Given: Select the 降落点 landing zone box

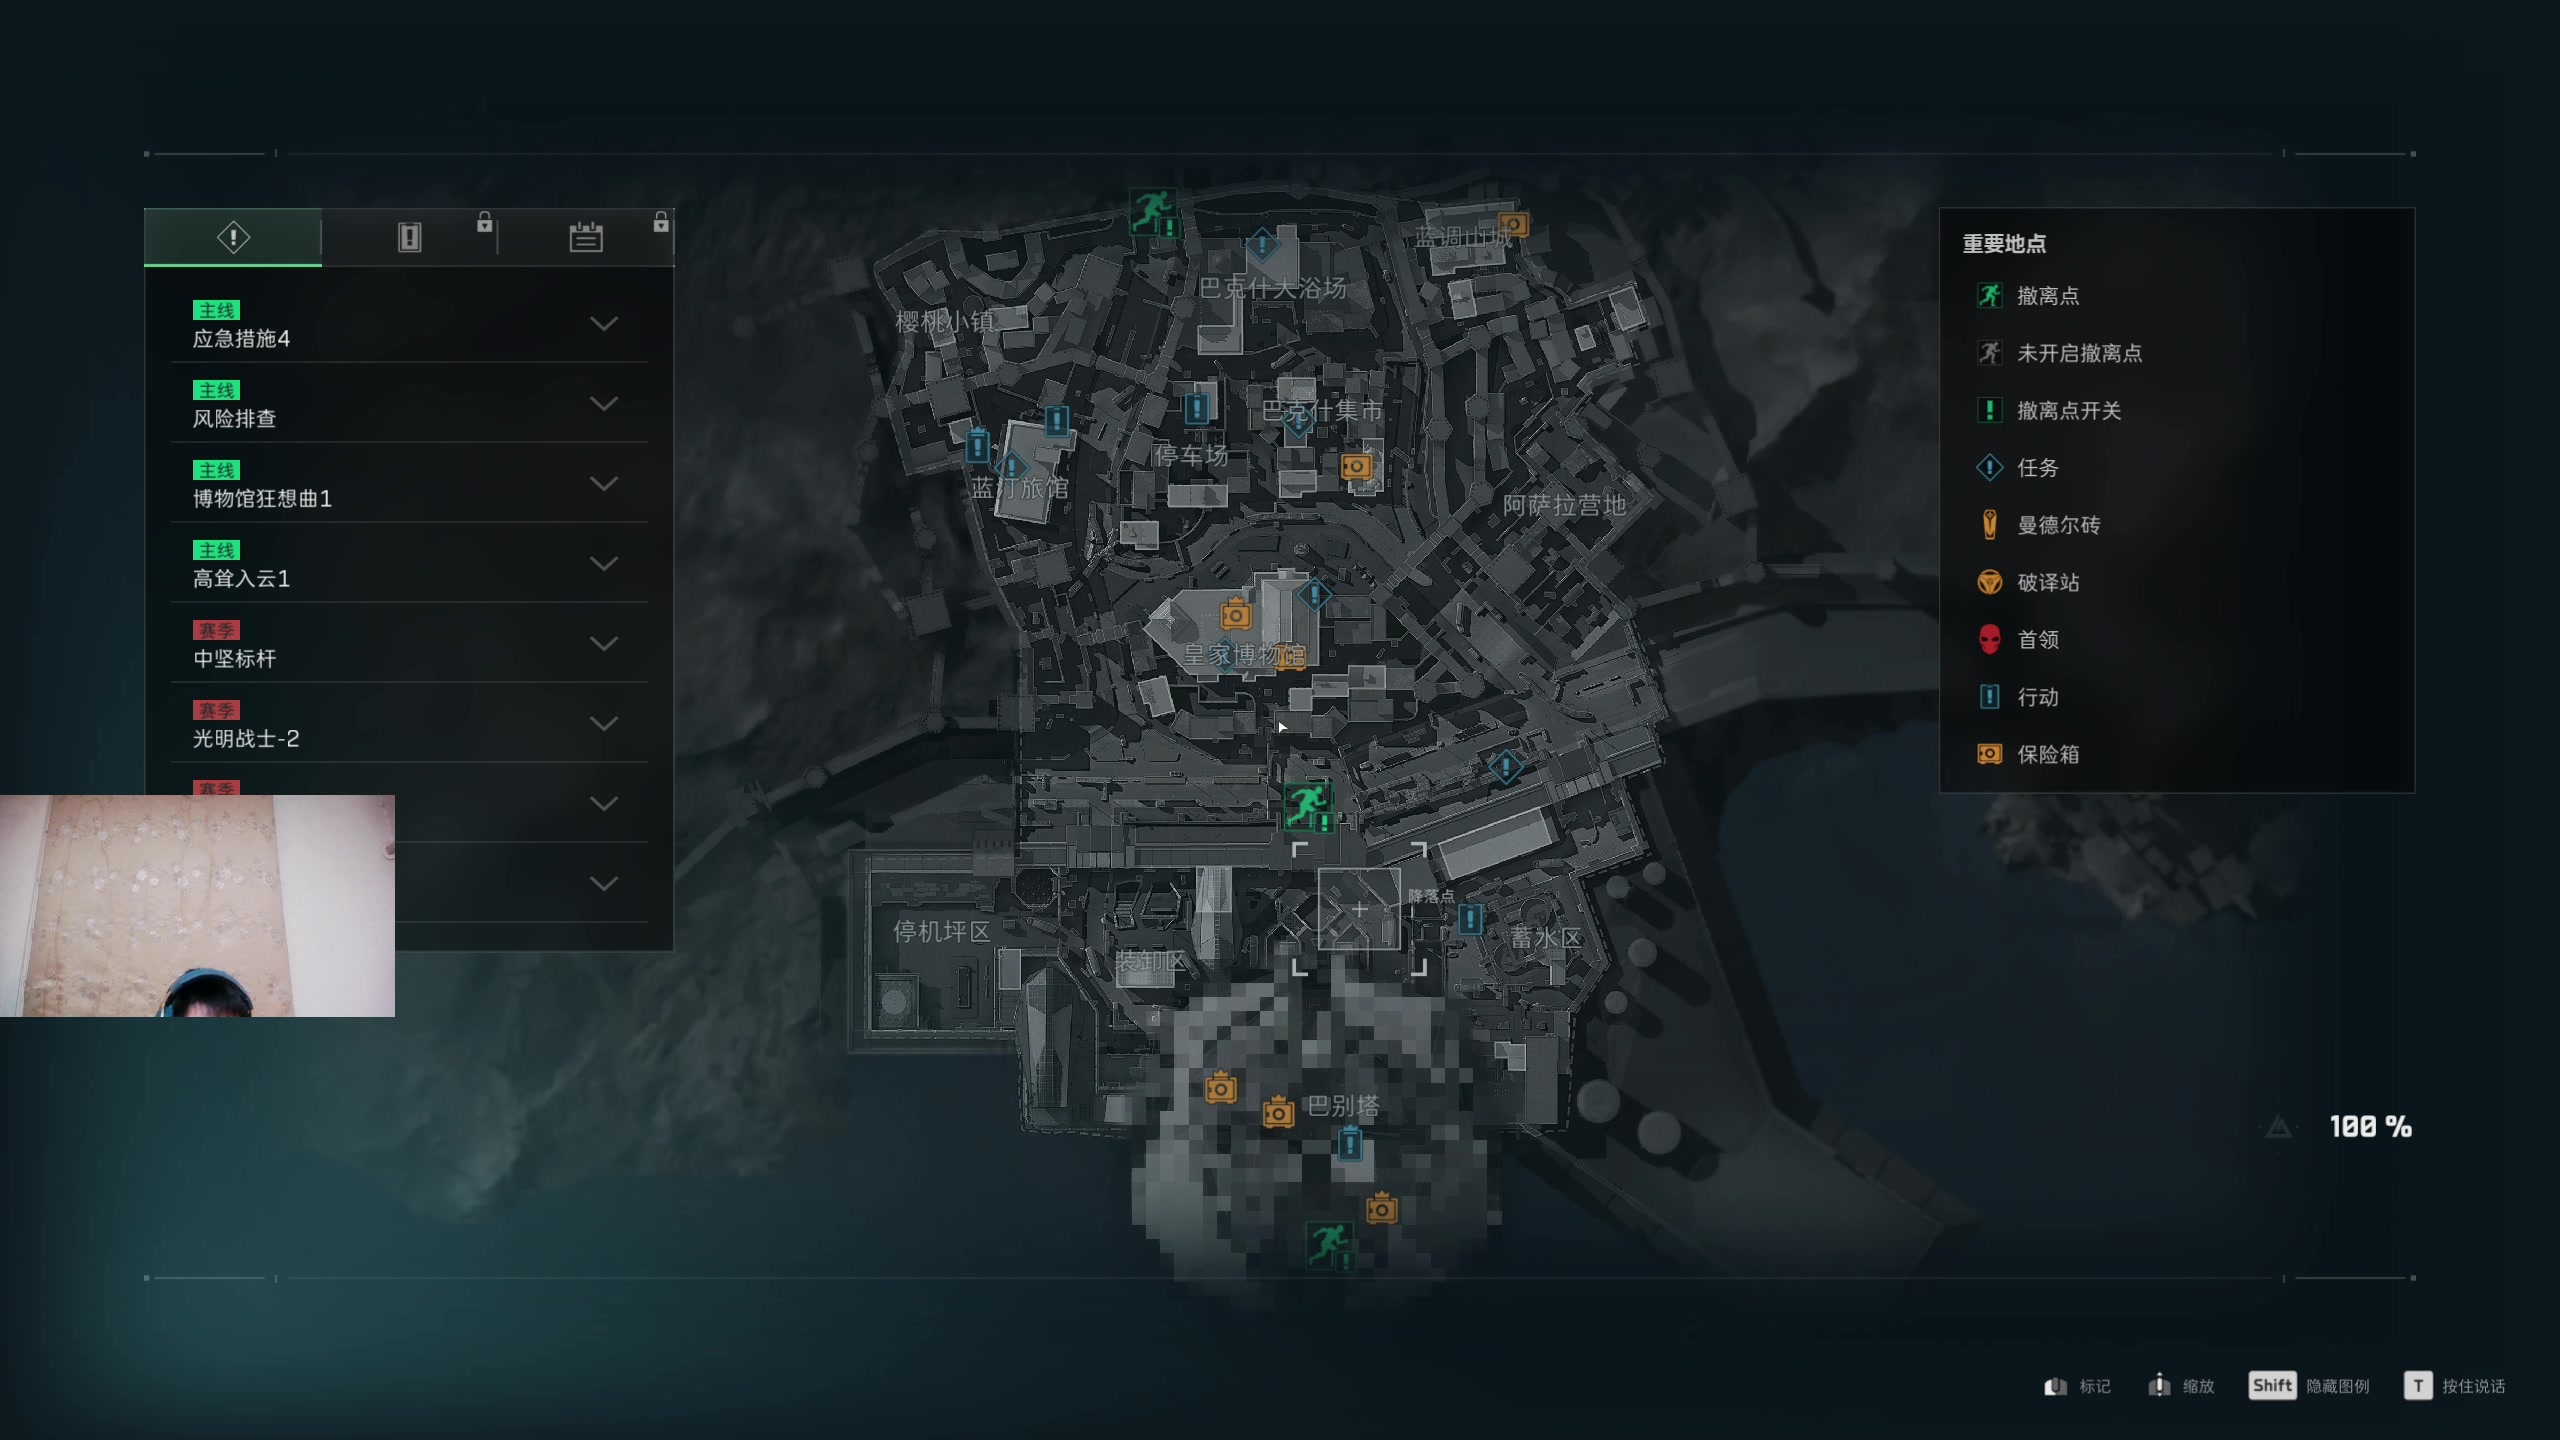Looking at the screenshot, I should click(1359, 909).
